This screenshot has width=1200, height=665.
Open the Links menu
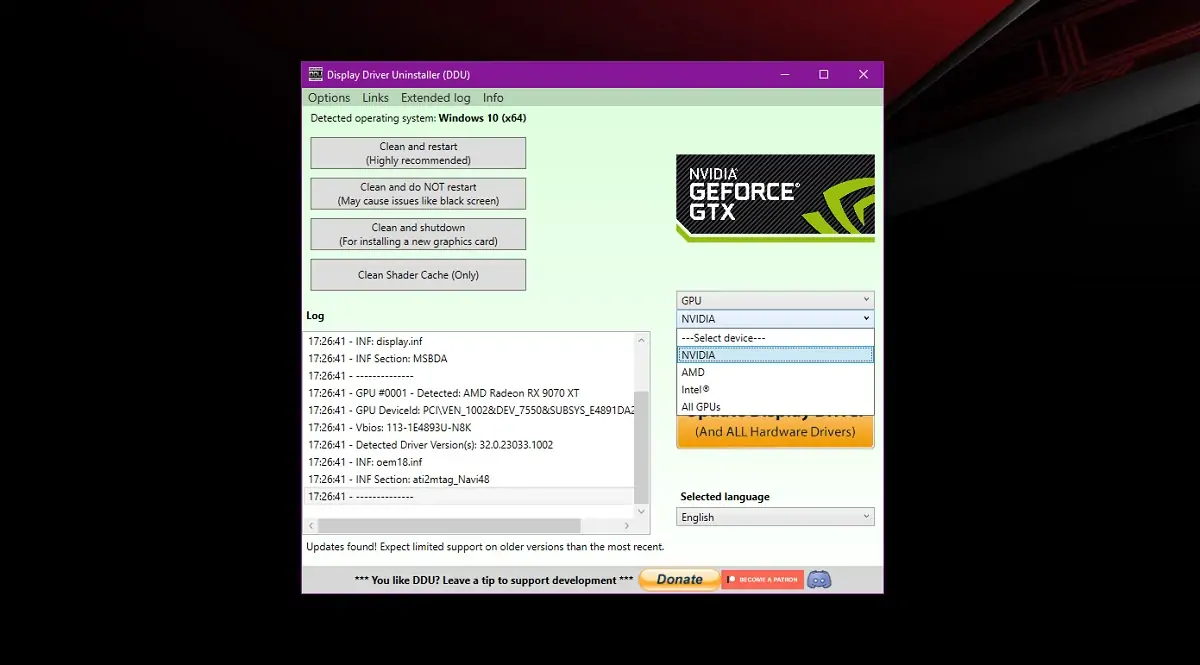coord(376,98)
